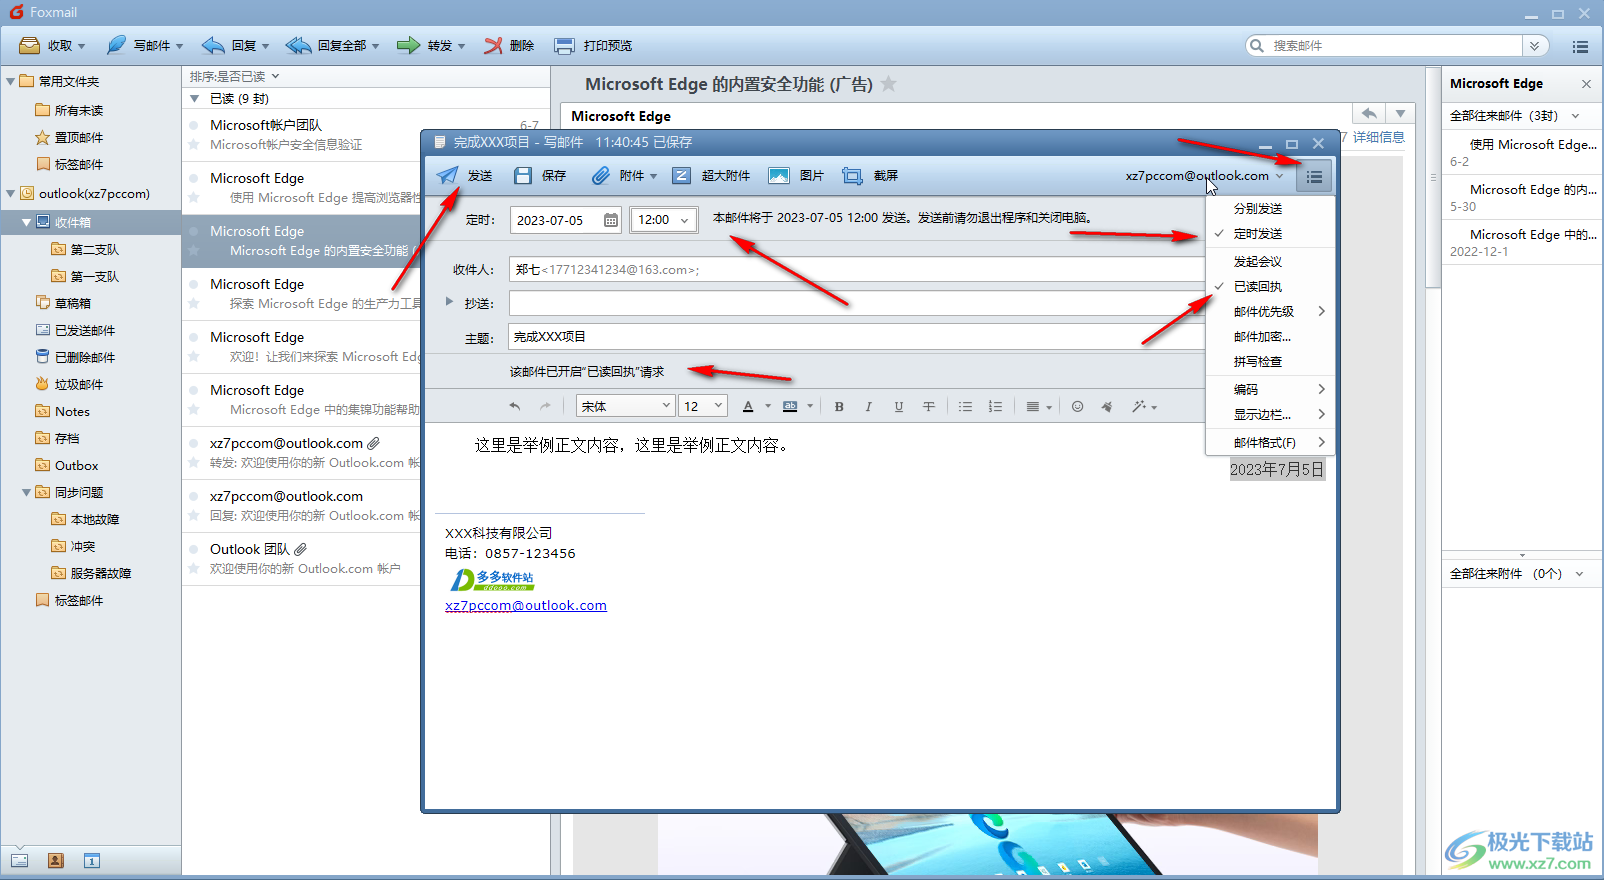Open the 草稿箱 drafts folder
The height and width of the screenshot is (880, 1604).
73,303
